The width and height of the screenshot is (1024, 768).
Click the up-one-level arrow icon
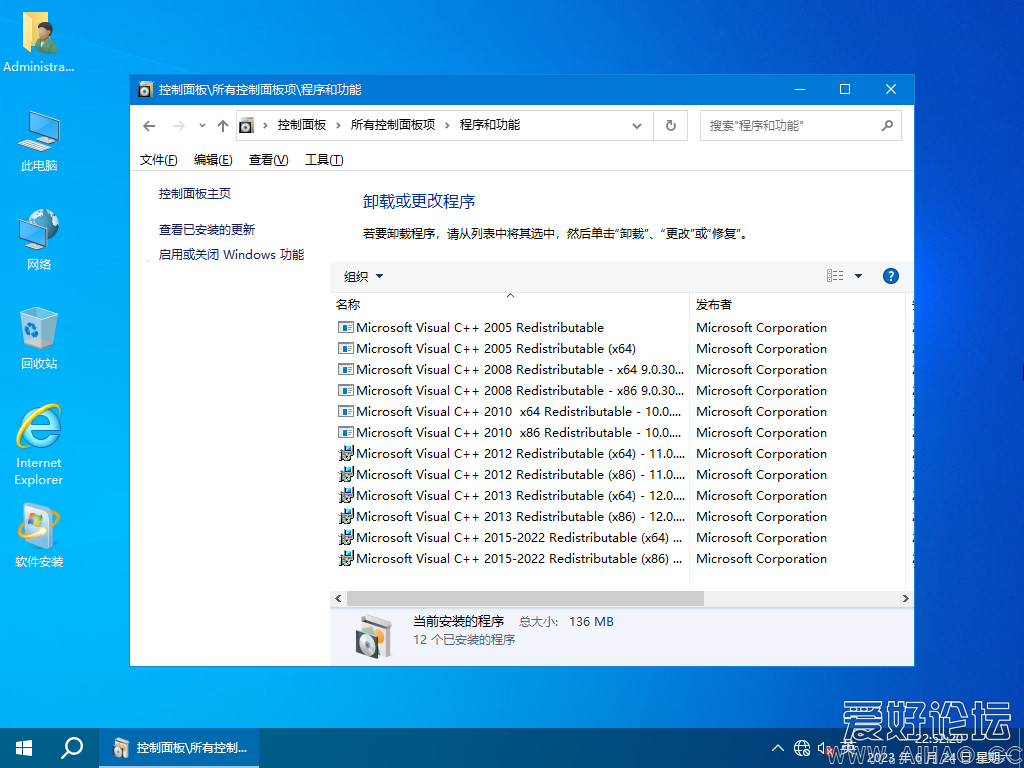[x=222, y=126]
